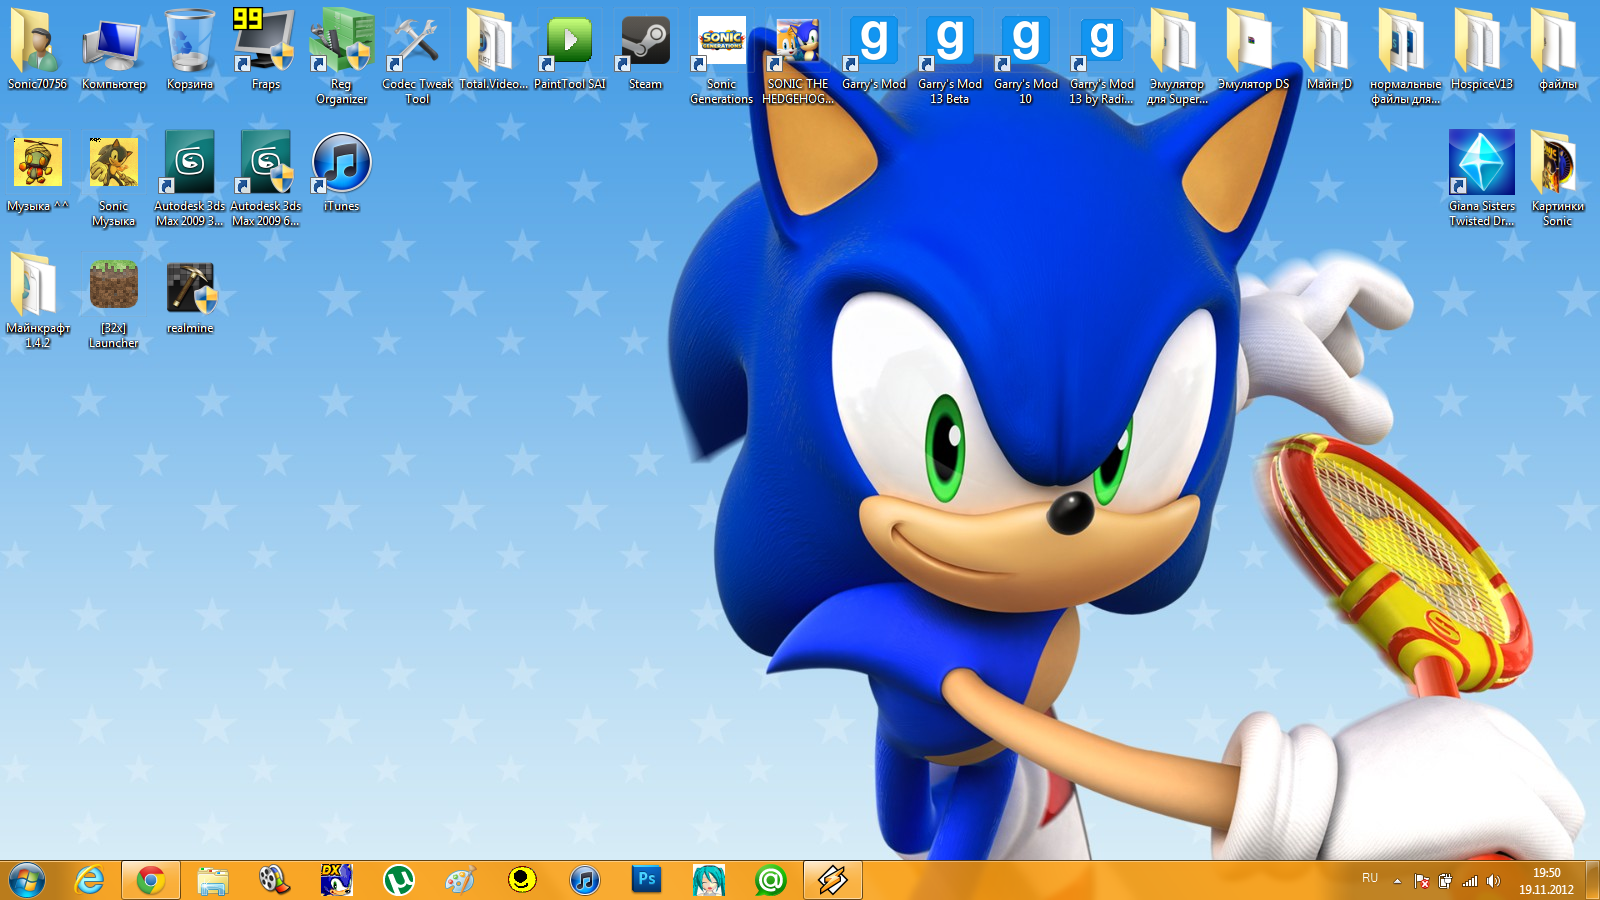Viewport: 1600px width, 900px height.
Task: Open iTunes from the taskbar
Action: coord(584,880)
